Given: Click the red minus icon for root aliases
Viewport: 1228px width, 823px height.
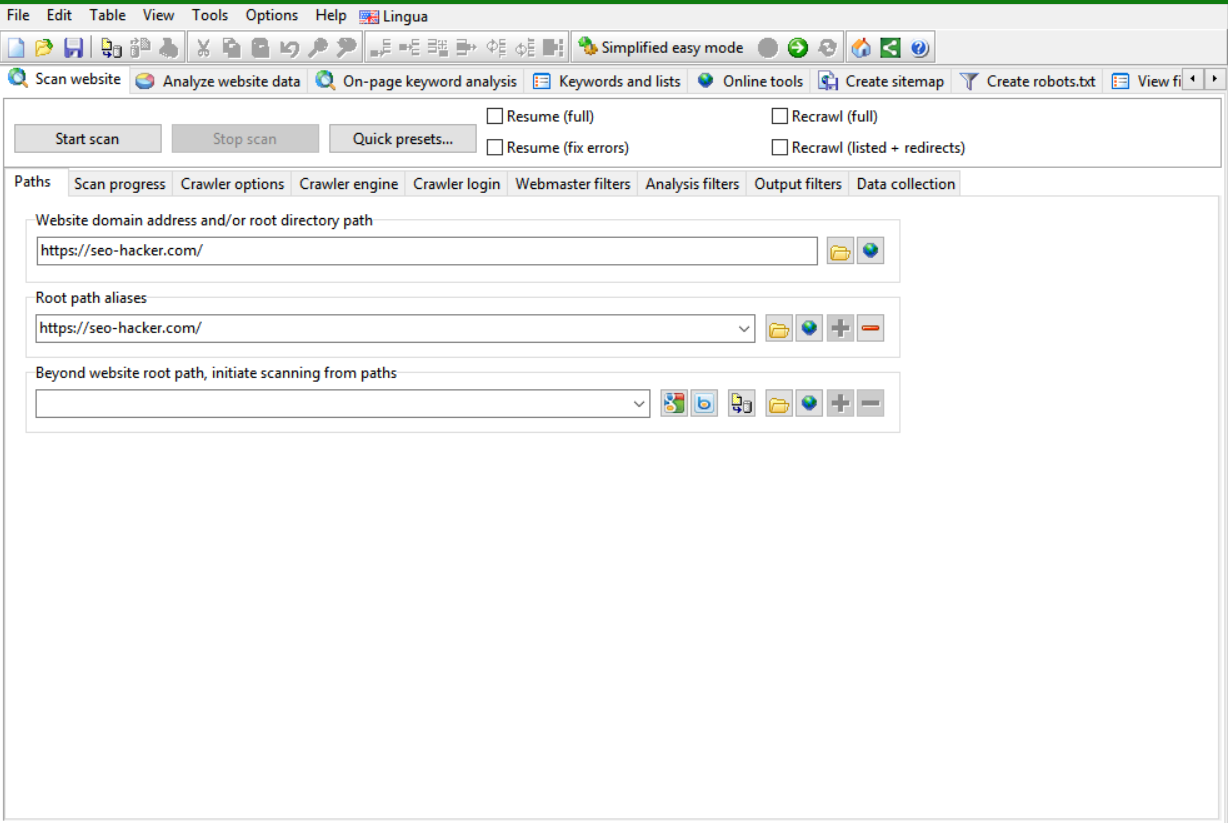Looking at the screenshot, I should 870,328.
